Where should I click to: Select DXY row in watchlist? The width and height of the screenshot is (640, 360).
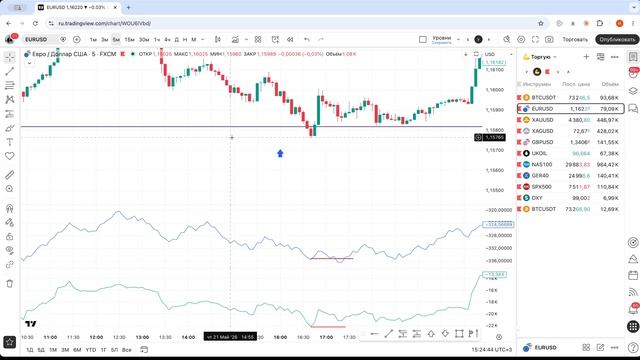(570, 198)
